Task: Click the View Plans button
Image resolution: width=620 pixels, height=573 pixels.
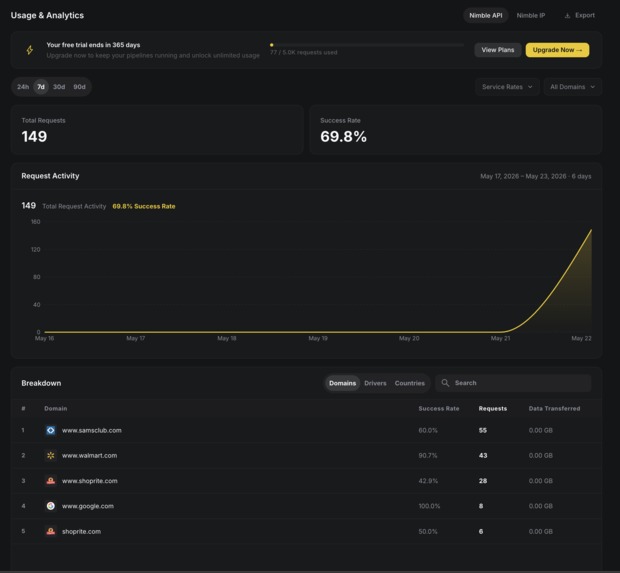Action: [x=498, y=50]
